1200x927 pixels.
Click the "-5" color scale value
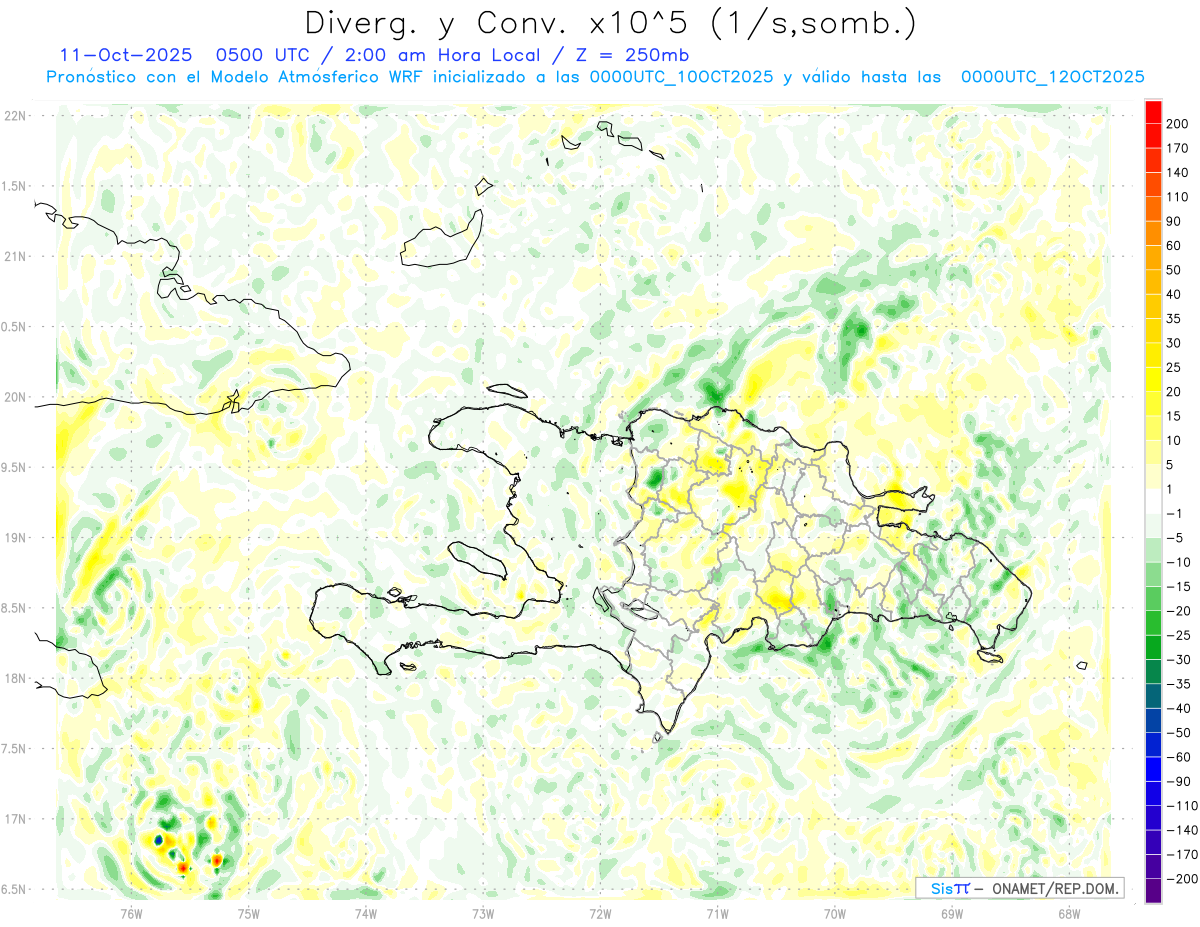pos(1175,538)
